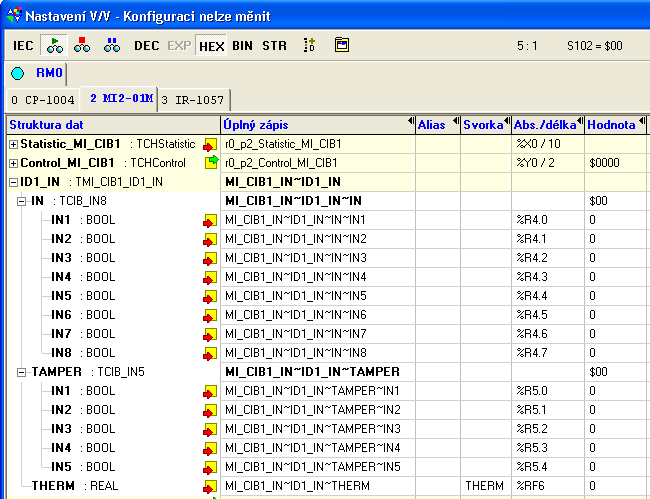Click the blue-pause binoculars icon
The image size is (650, 499).
click(112, 45)
